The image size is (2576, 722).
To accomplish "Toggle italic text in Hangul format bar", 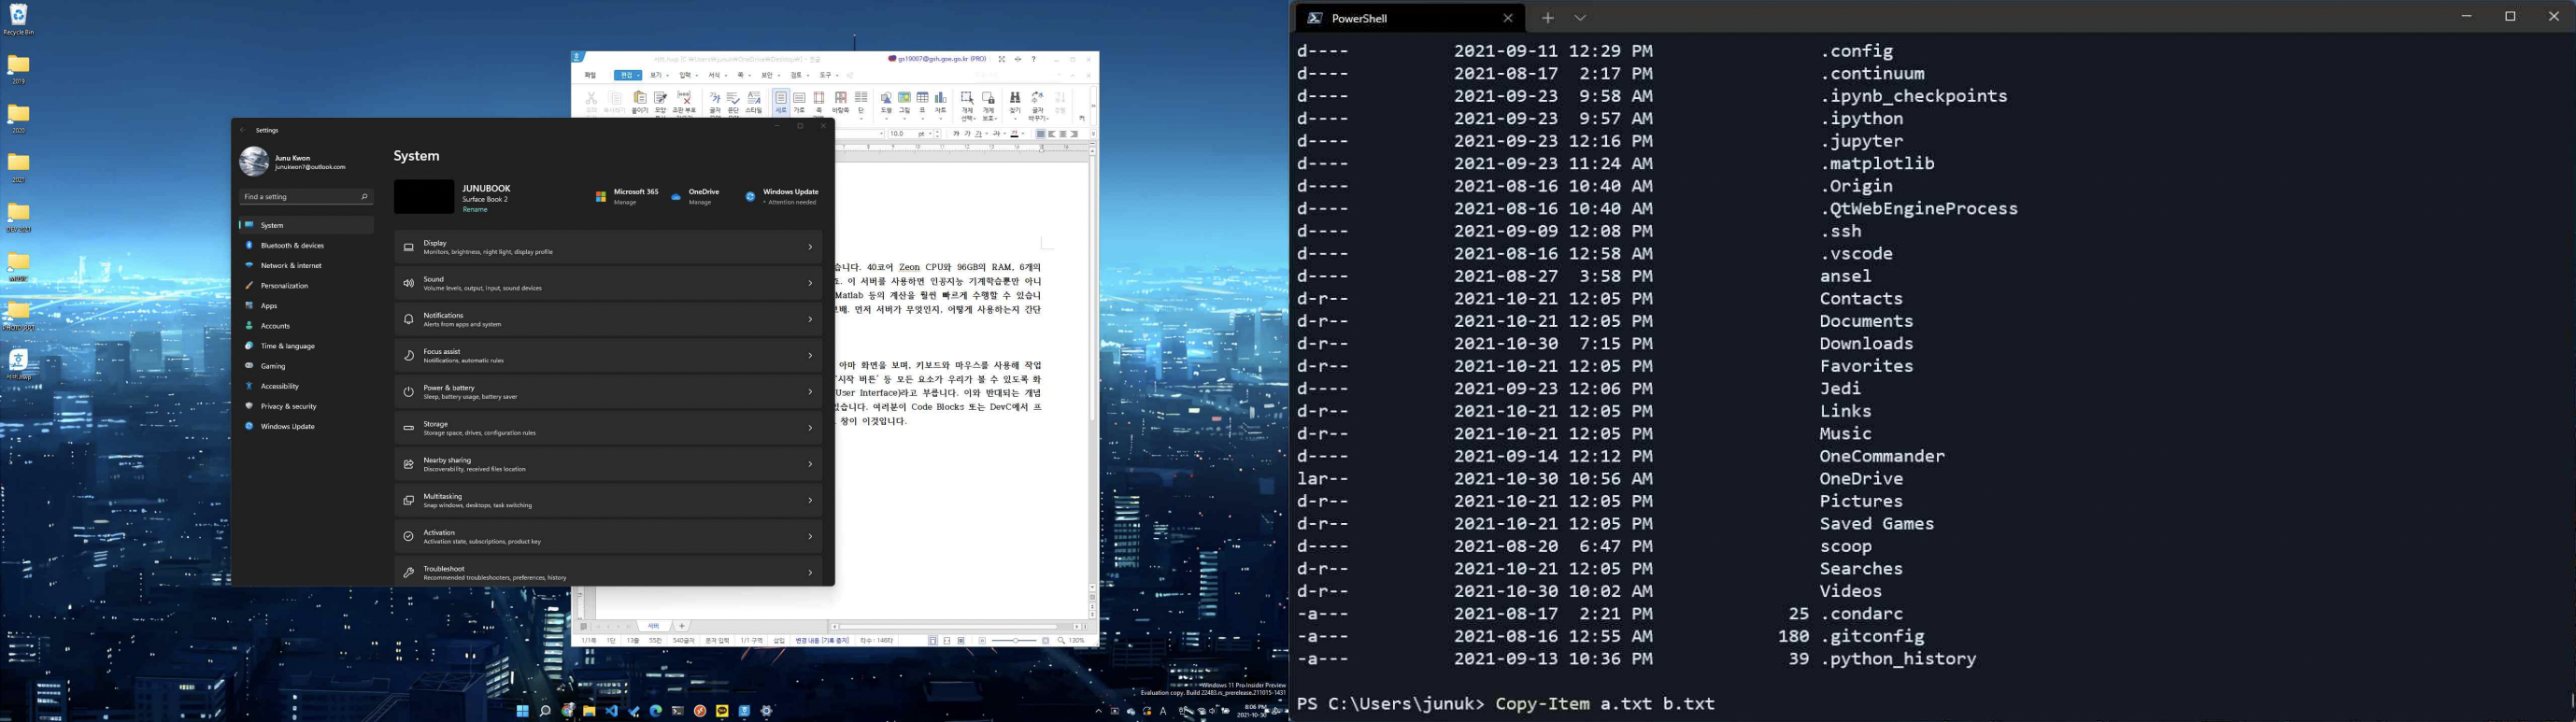I will click(968, 134).
